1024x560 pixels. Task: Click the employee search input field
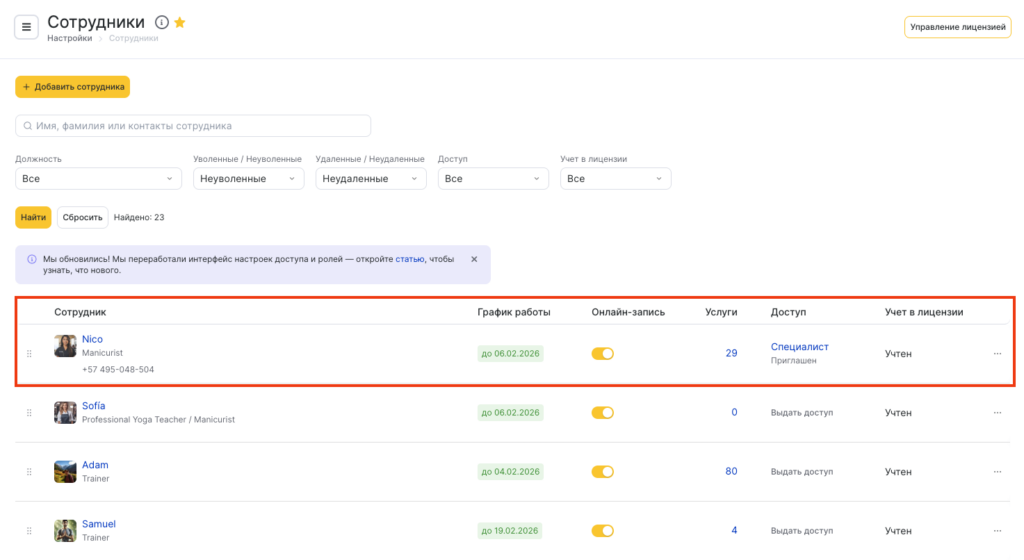pyautogui.click(x=193, y=126)
